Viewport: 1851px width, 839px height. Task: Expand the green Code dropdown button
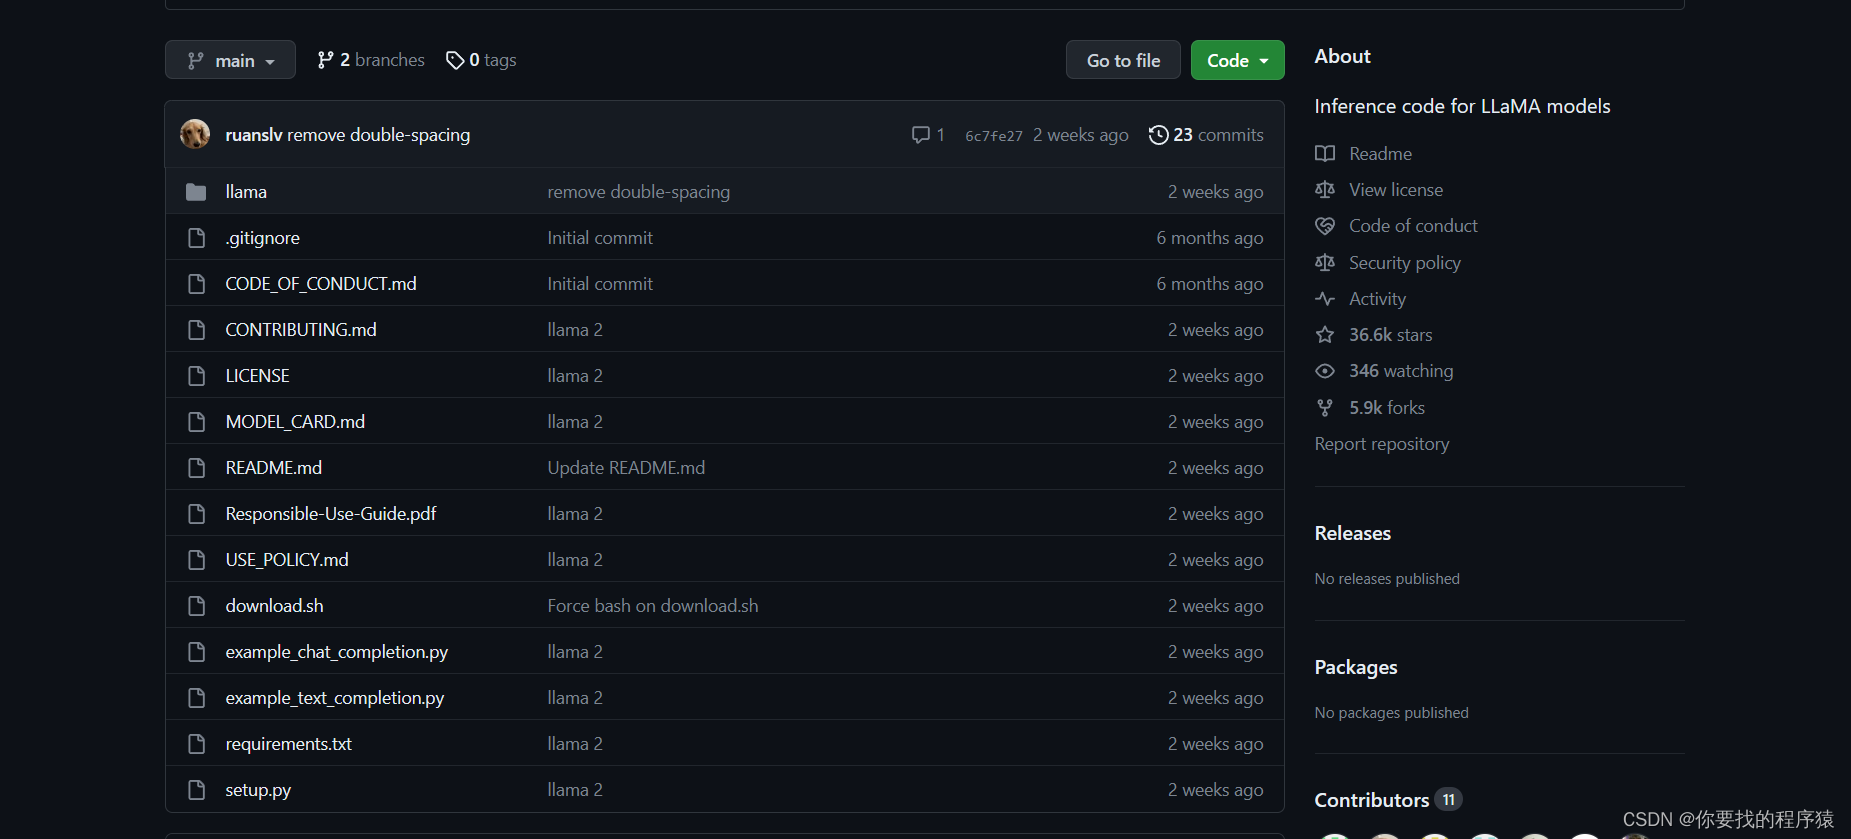[x=1237, y=60]
